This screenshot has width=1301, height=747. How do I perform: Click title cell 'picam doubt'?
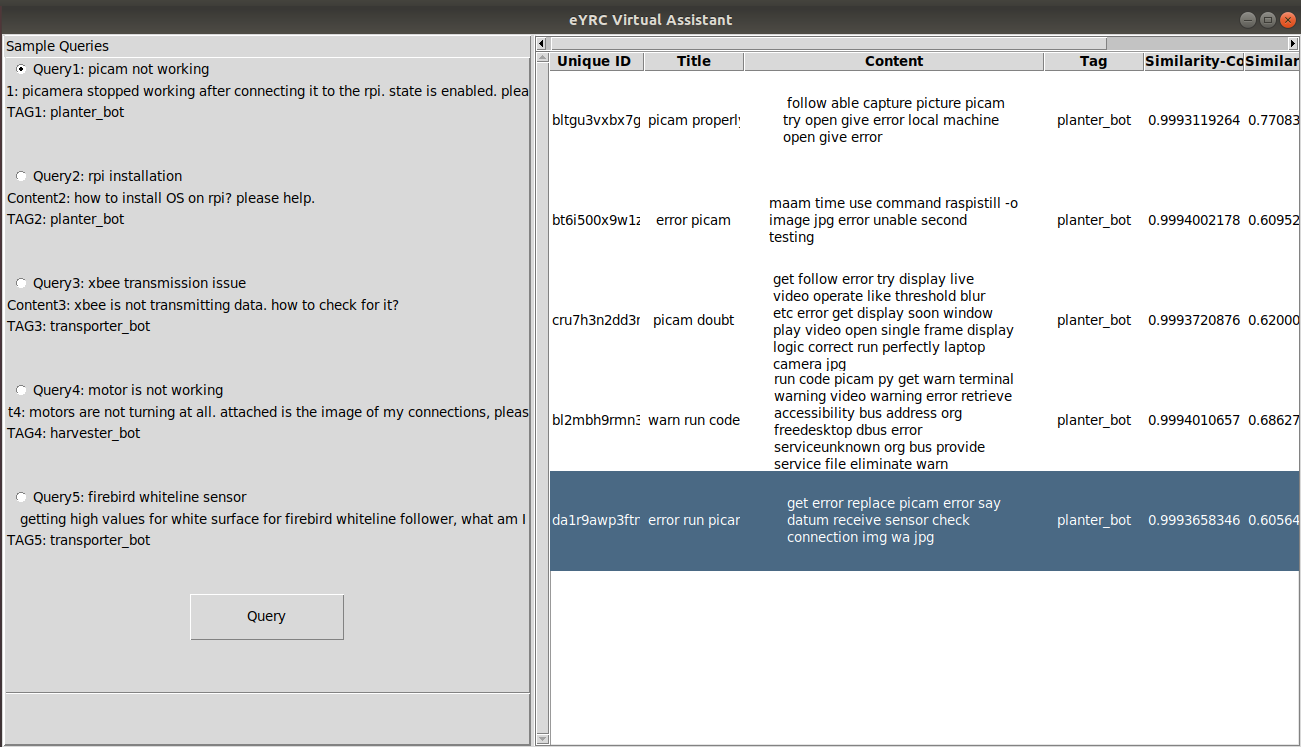pos(694,320)
